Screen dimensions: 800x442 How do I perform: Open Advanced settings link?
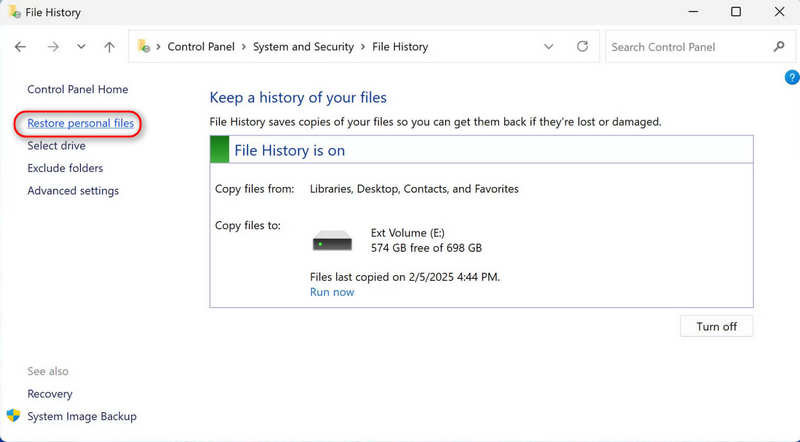click(x=73, y=190)
